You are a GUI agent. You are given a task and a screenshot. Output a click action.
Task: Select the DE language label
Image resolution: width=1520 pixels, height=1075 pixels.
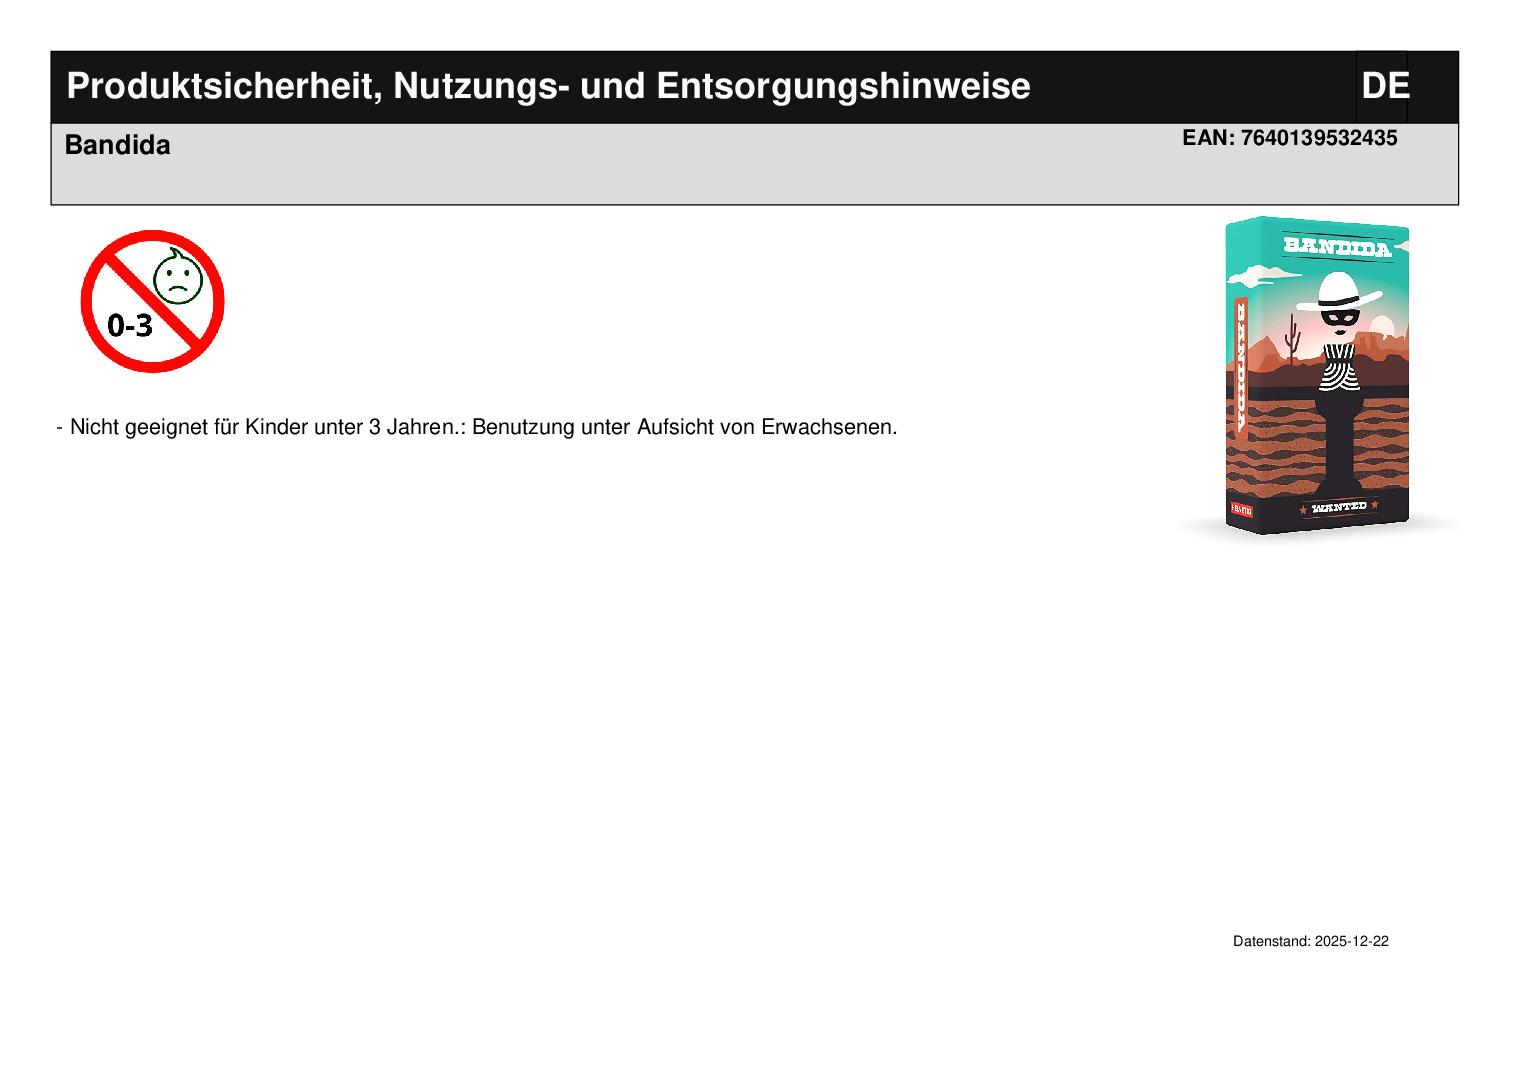coord(1385,86)
